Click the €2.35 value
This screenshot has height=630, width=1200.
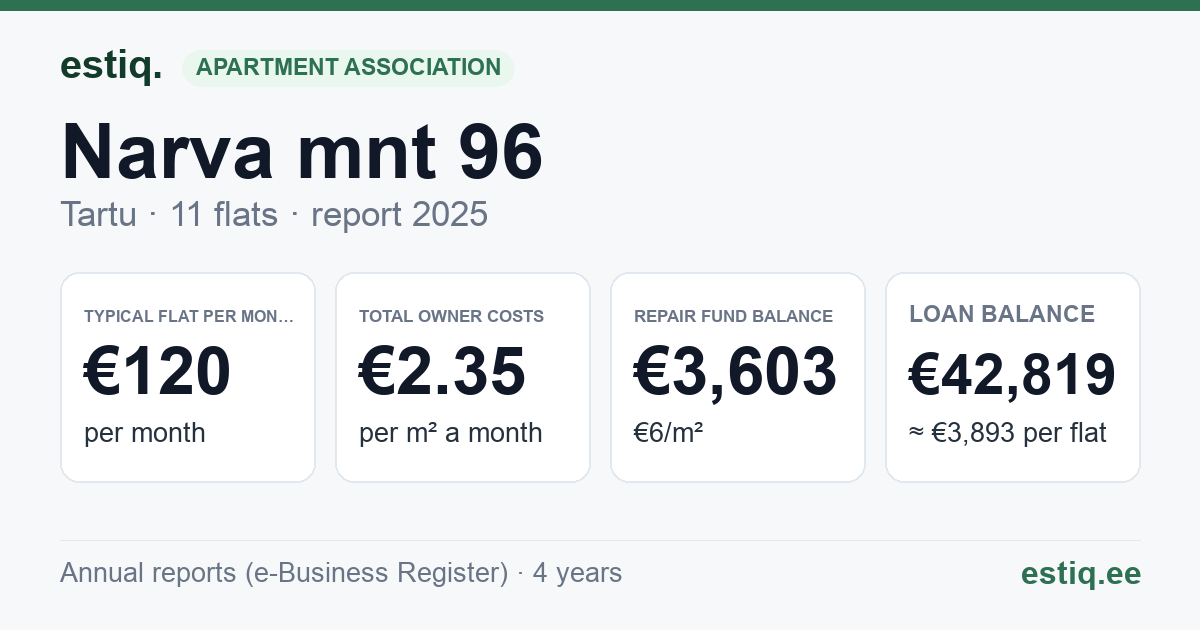click(442, 371)
